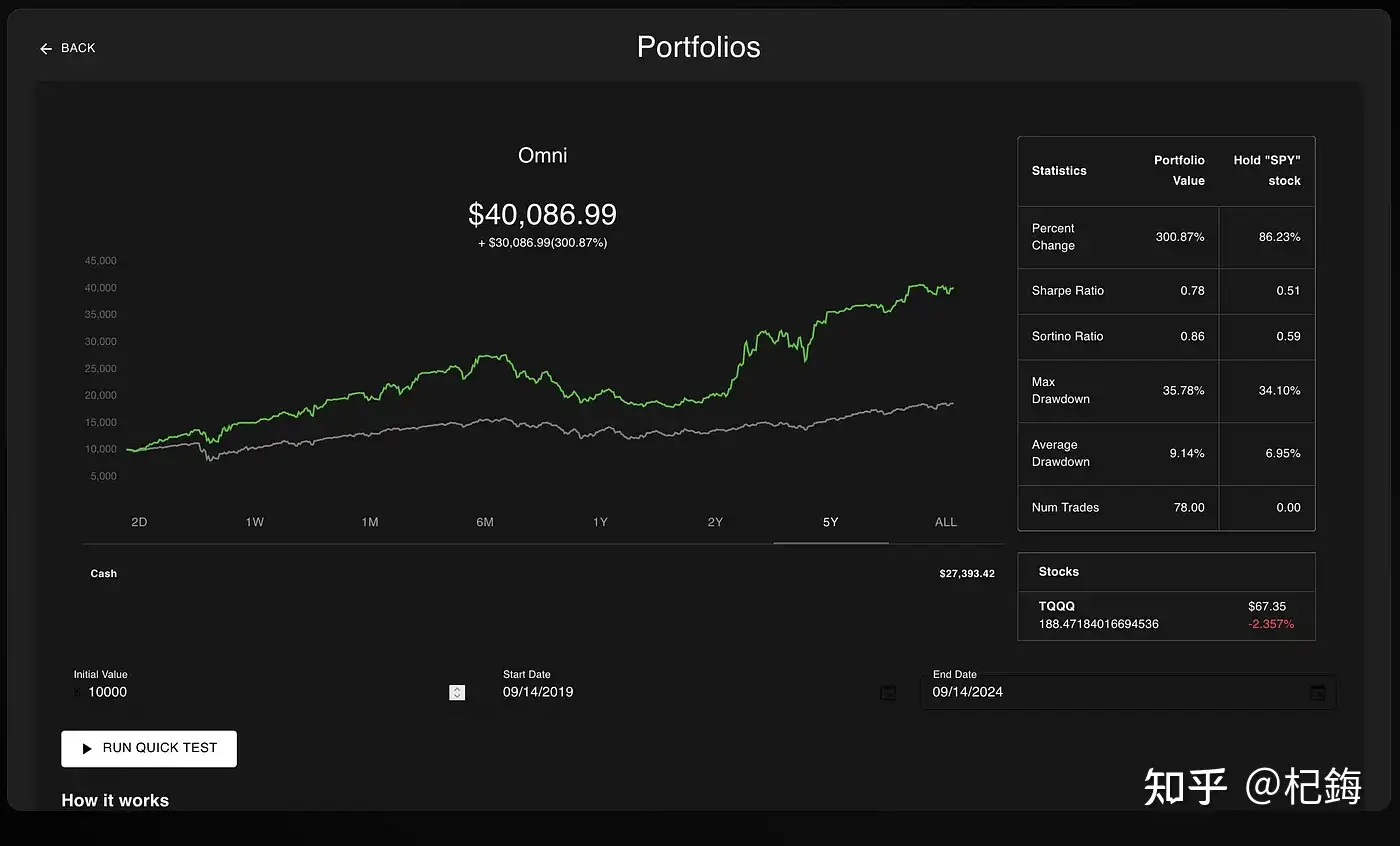The width and height of the screenshot is (1400, 846).
Task: Open the Start Date calendar picker icon
Action: click(x=887, y=693)
